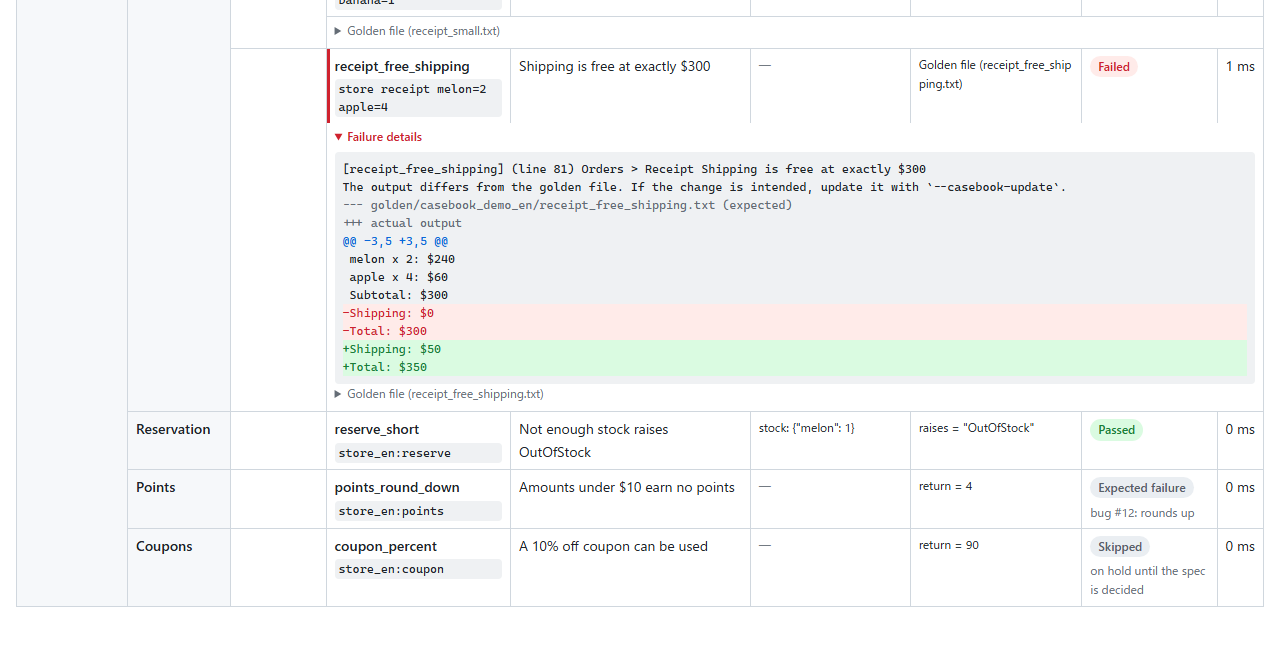1280x648 pixels.
Task: Click the Expected failure badge
Action: 1141,488
